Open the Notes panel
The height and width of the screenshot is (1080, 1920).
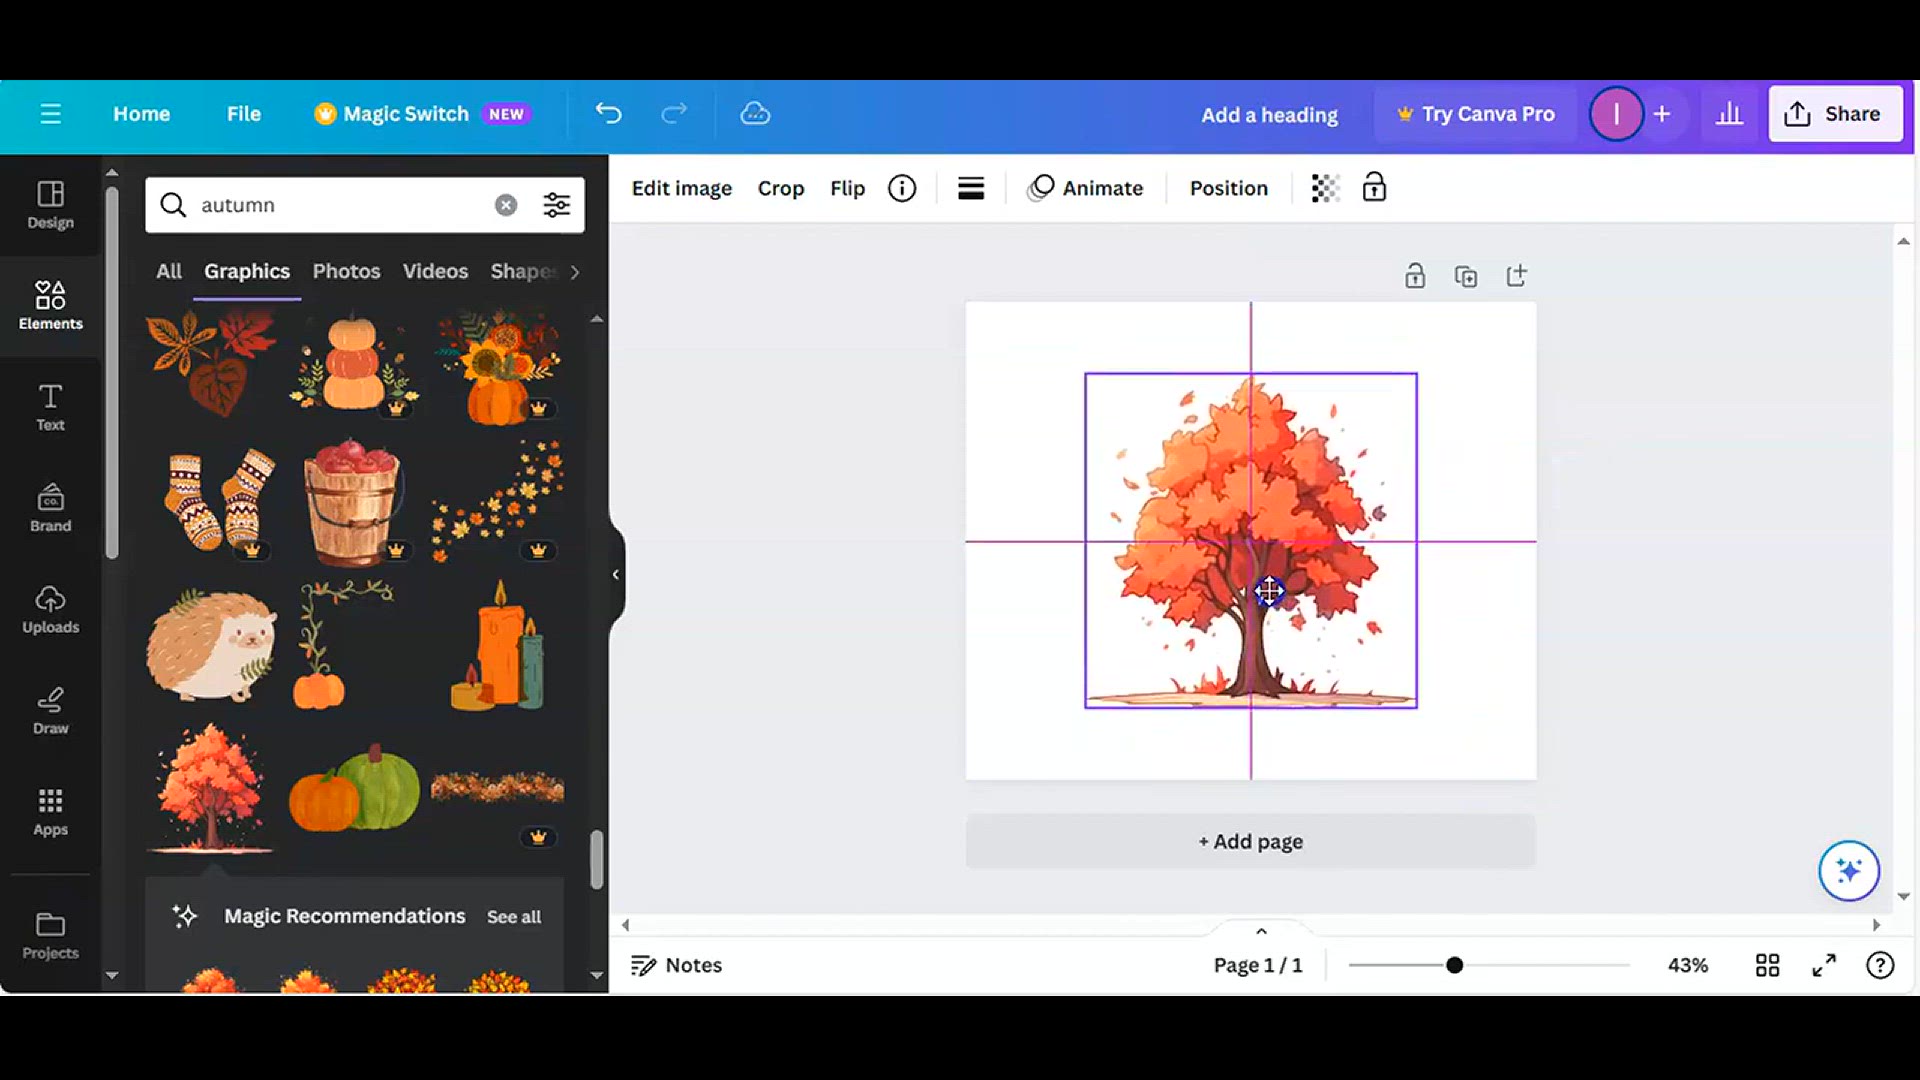tap(676, 965)
